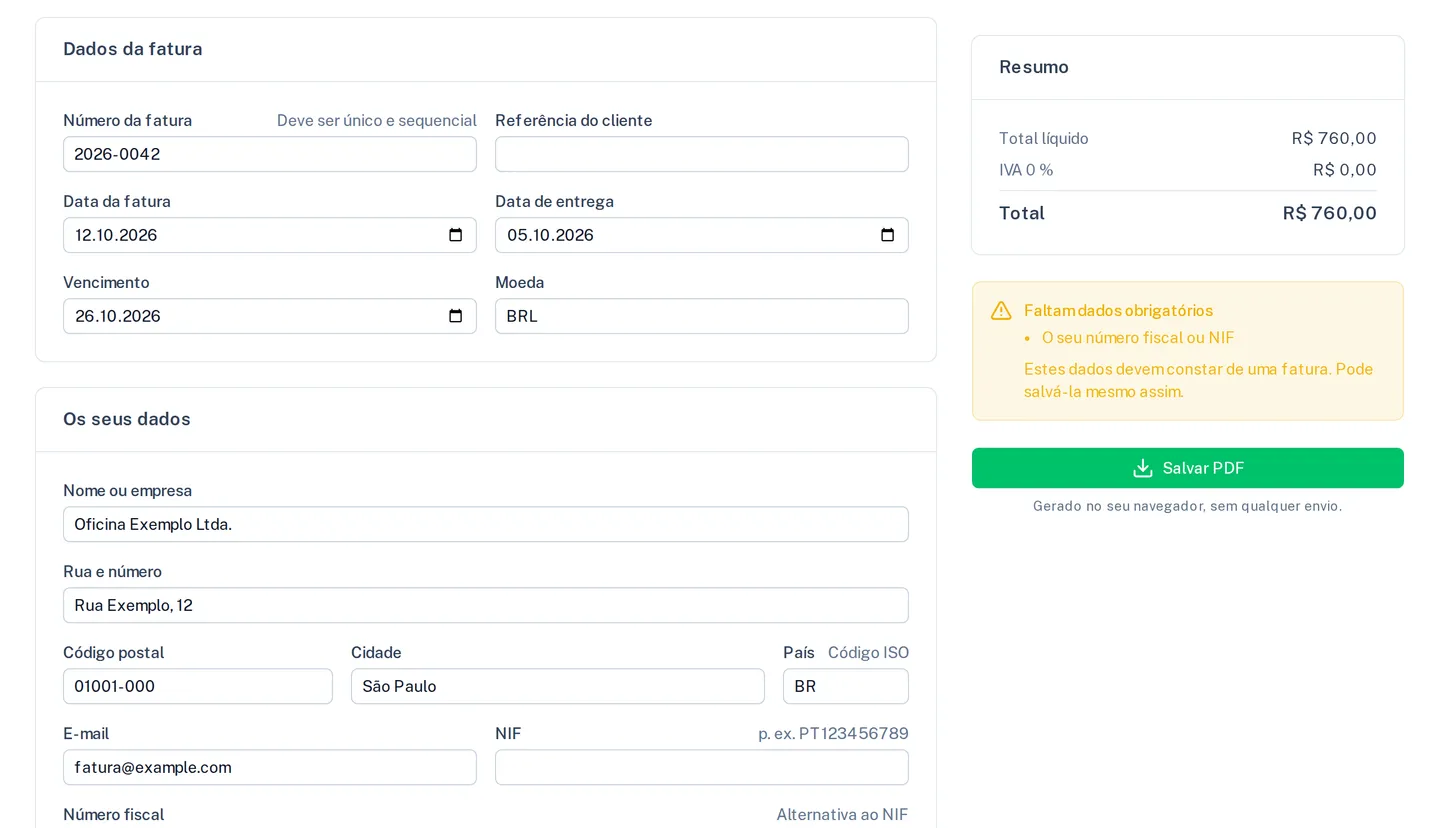The image size is (1440, 828).
Task: Click the "Número fiscal" label
Action: tap(114, 815)
